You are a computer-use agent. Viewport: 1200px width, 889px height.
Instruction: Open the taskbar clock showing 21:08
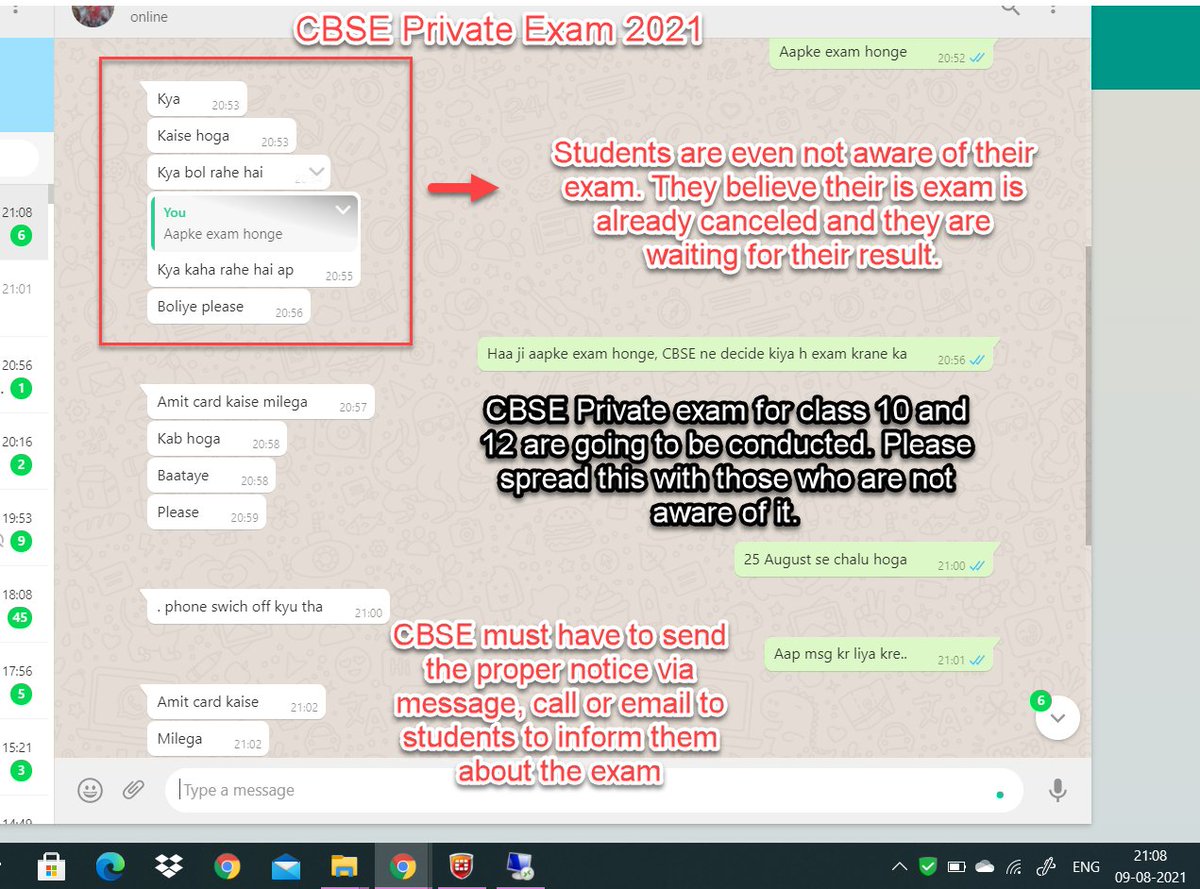(x=1148, y=866)
